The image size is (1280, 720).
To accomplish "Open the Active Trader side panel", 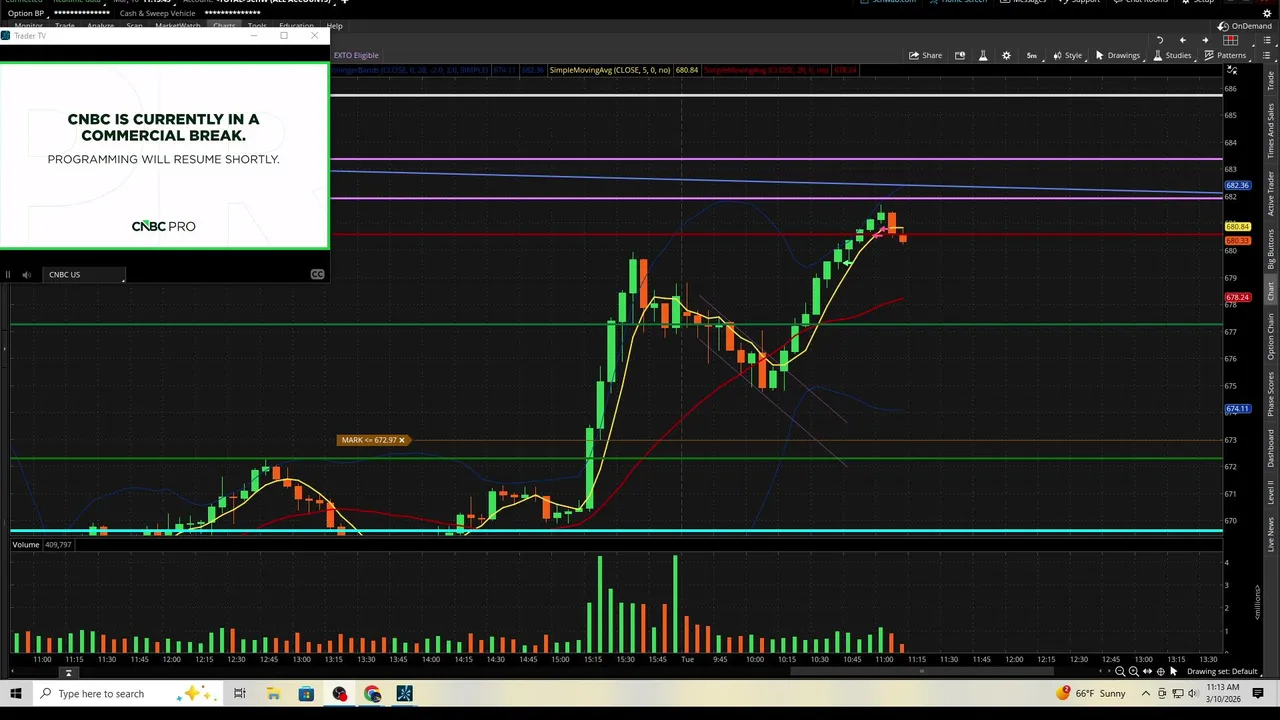I will click(1271, 194).
